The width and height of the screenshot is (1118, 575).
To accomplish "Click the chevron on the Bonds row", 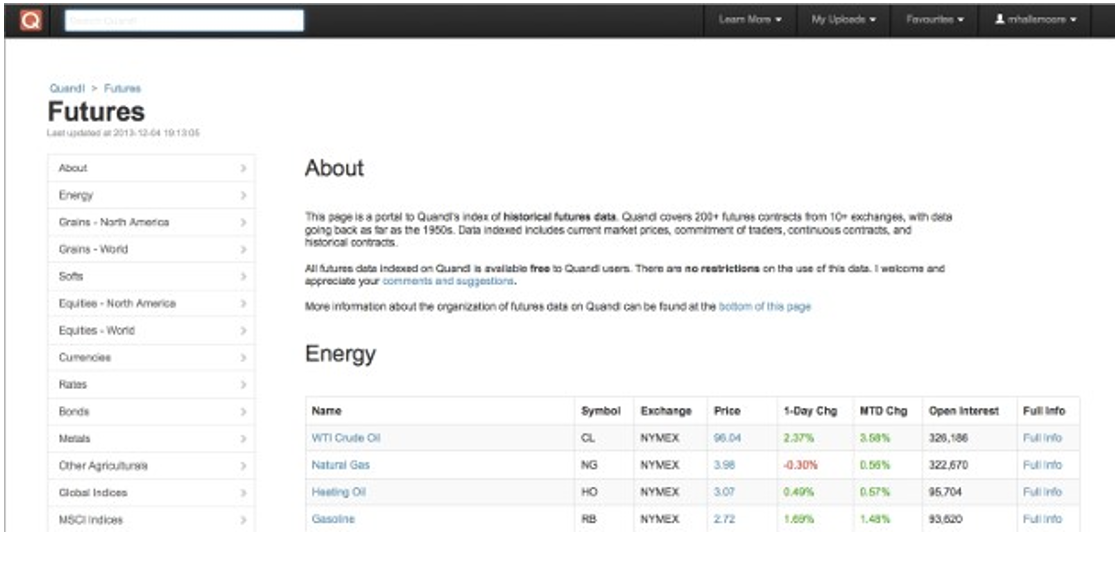I will (243, 412).
